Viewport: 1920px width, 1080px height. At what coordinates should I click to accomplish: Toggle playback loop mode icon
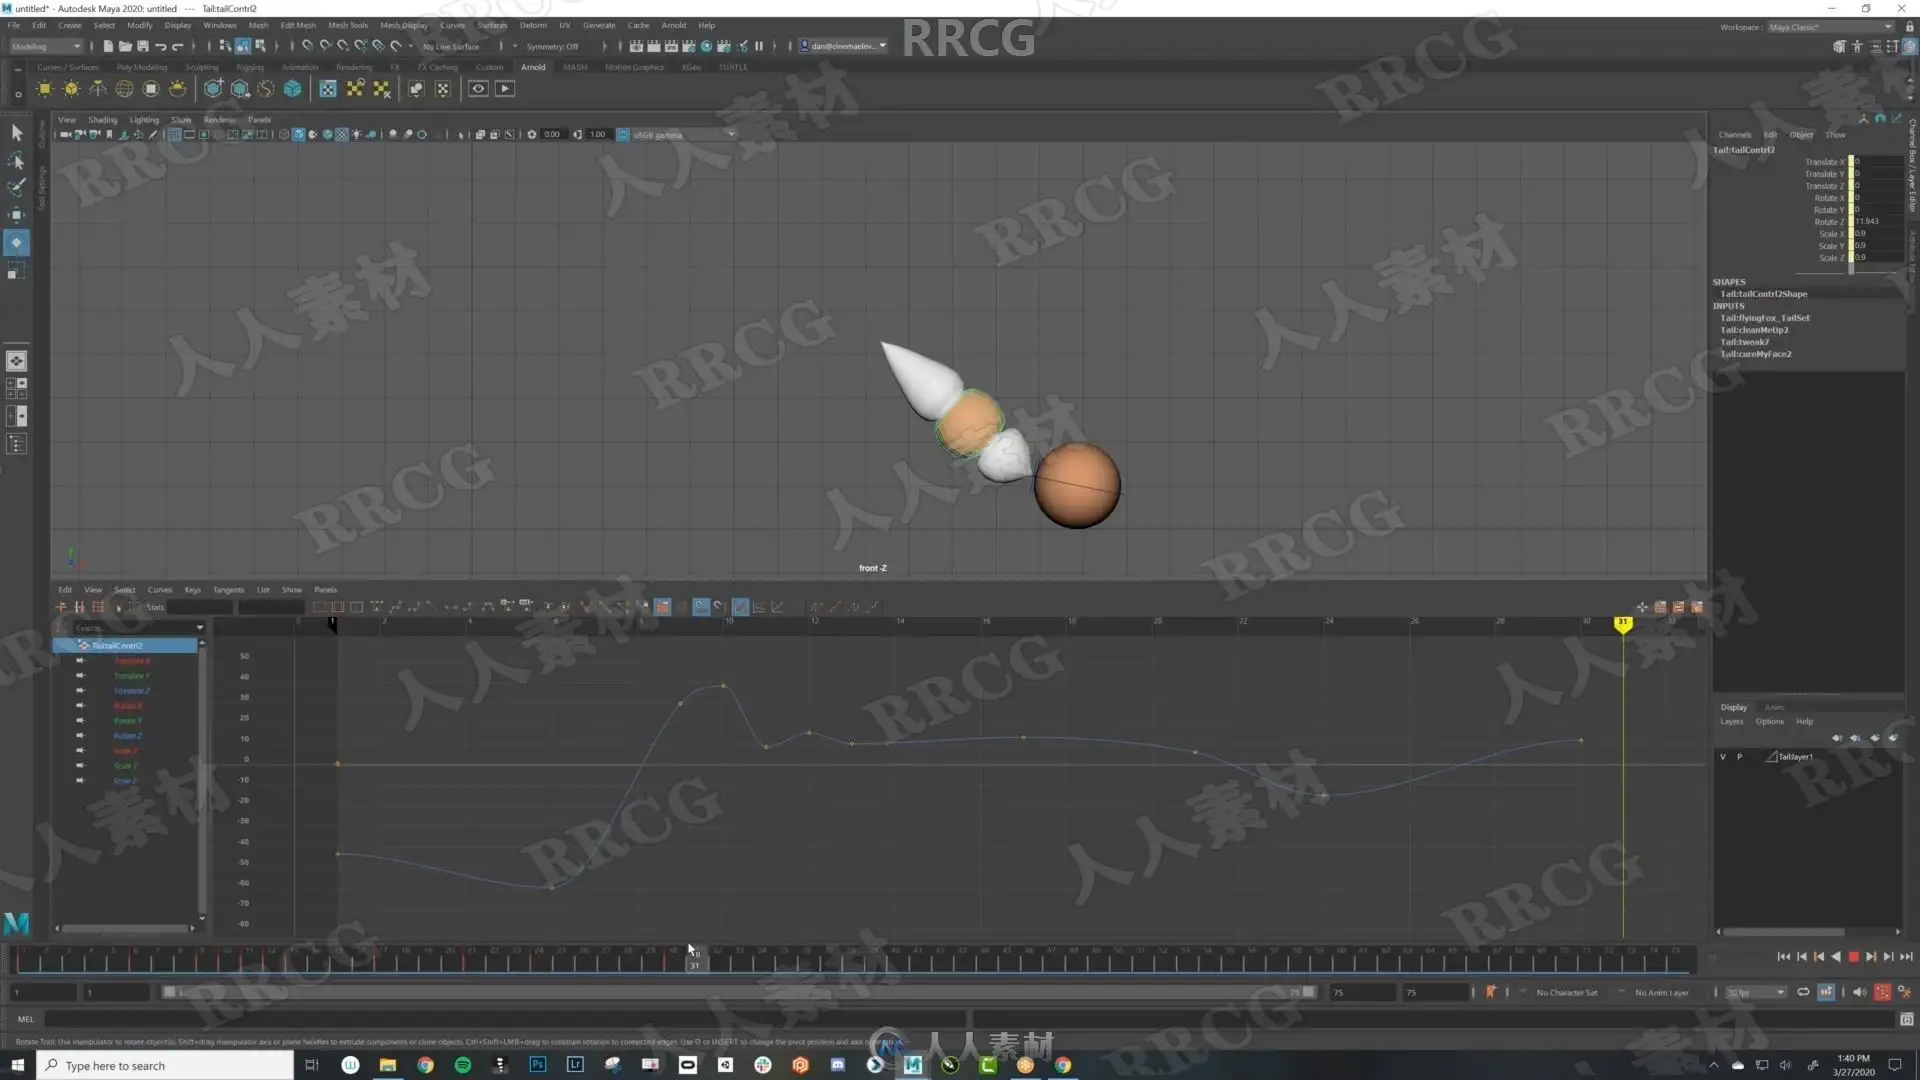click(x=1803, y=992)
